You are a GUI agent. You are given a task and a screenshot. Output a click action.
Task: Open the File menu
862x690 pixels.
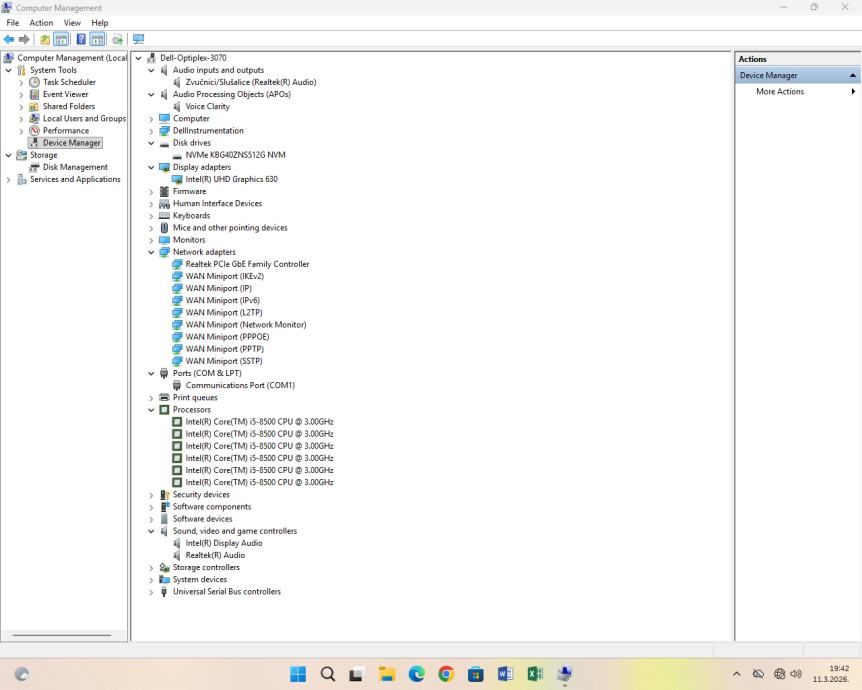13,23
